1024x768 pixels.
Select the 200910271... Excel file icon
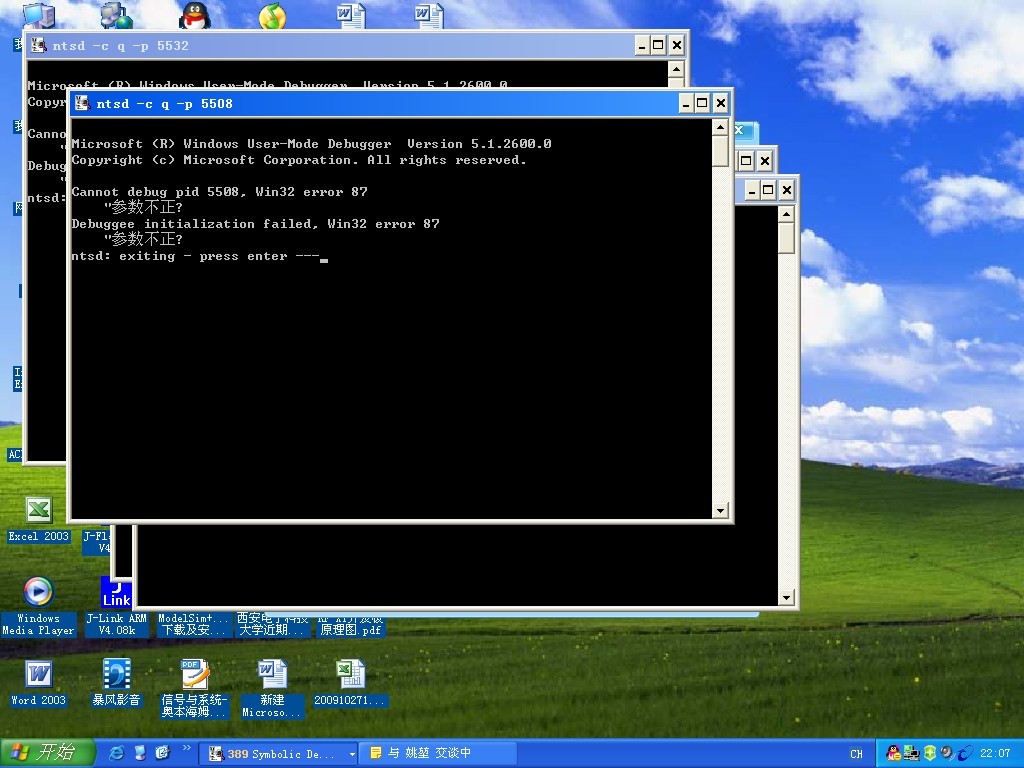[x=351, y=683]
